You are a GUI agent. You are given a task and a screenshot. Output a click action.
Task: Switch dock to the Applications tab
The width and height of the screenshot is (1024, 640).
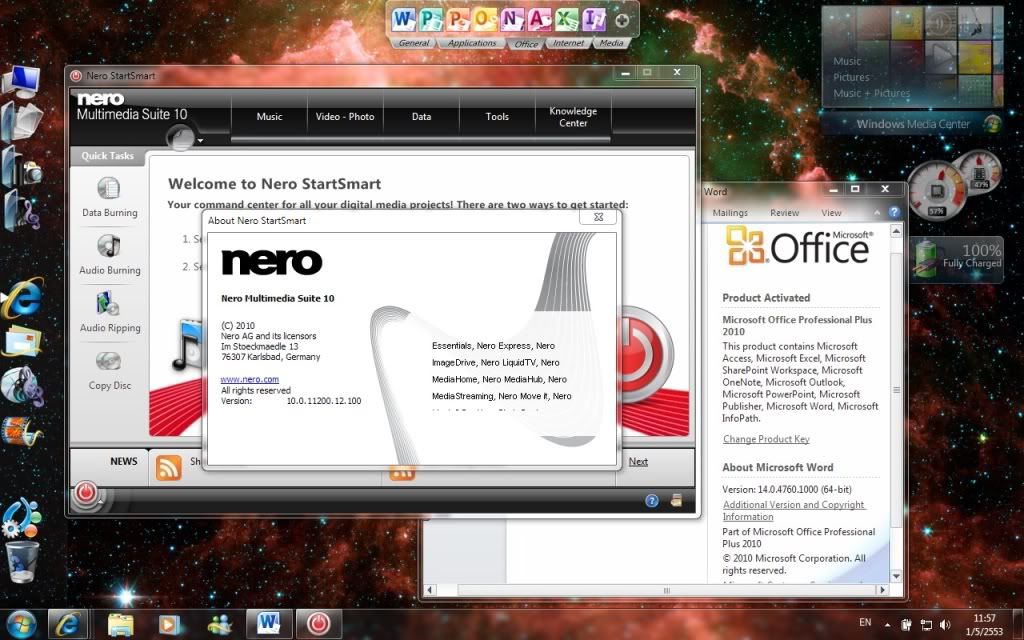tap(472, 43)
